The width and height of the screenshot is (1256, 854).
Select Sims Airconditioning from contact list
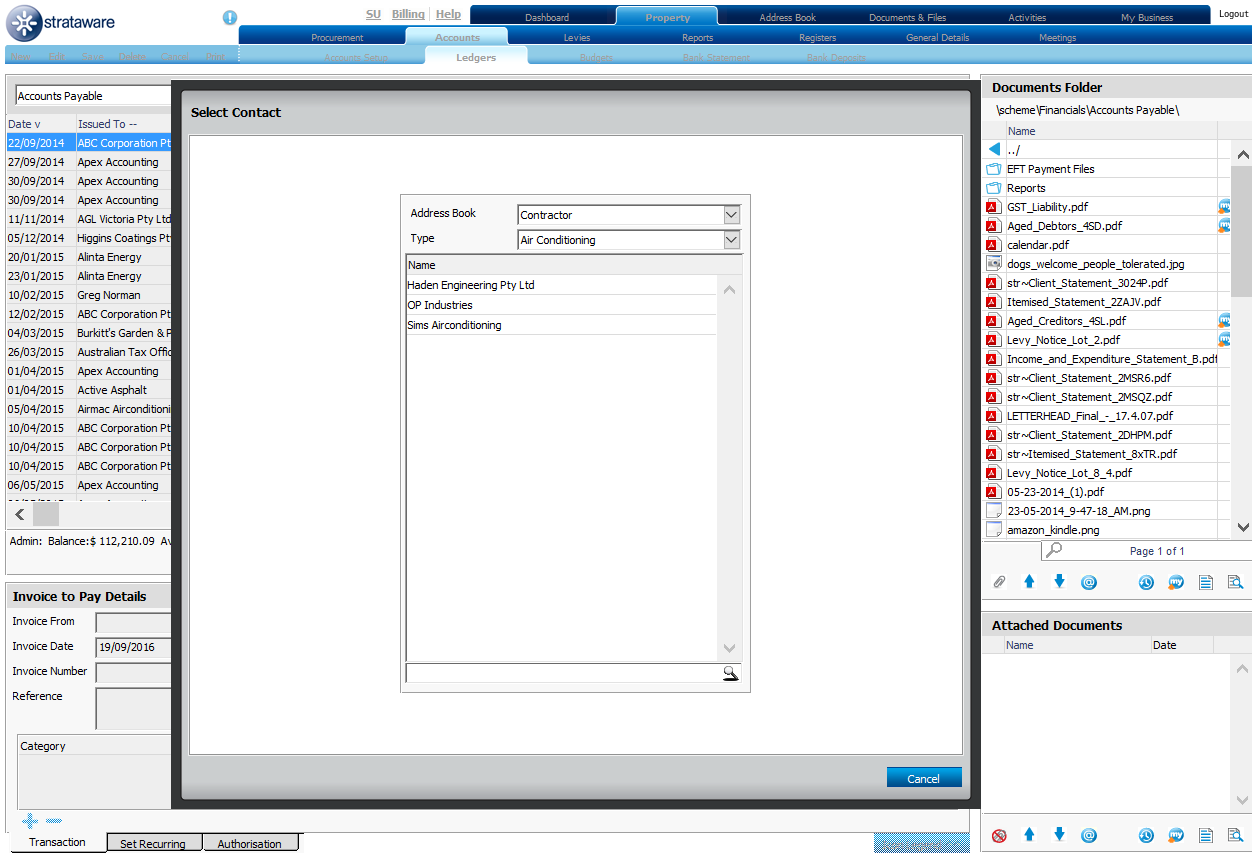454,325
